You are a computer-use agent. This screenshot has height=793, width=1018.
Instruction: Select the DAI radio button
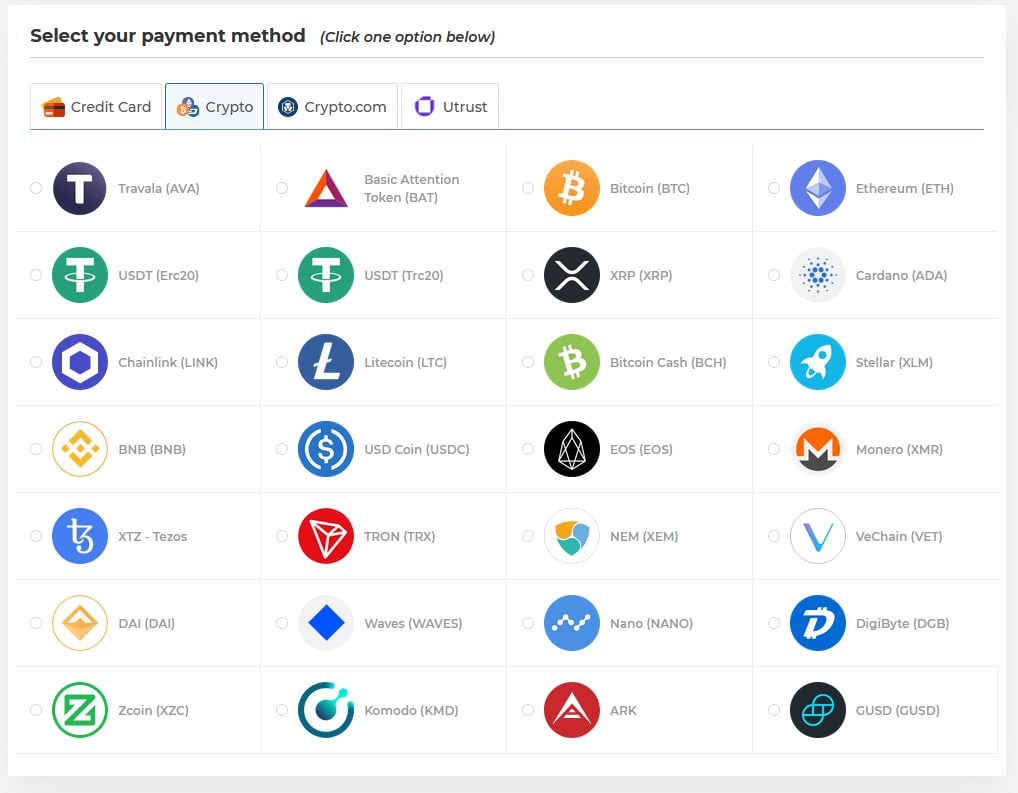36,623
